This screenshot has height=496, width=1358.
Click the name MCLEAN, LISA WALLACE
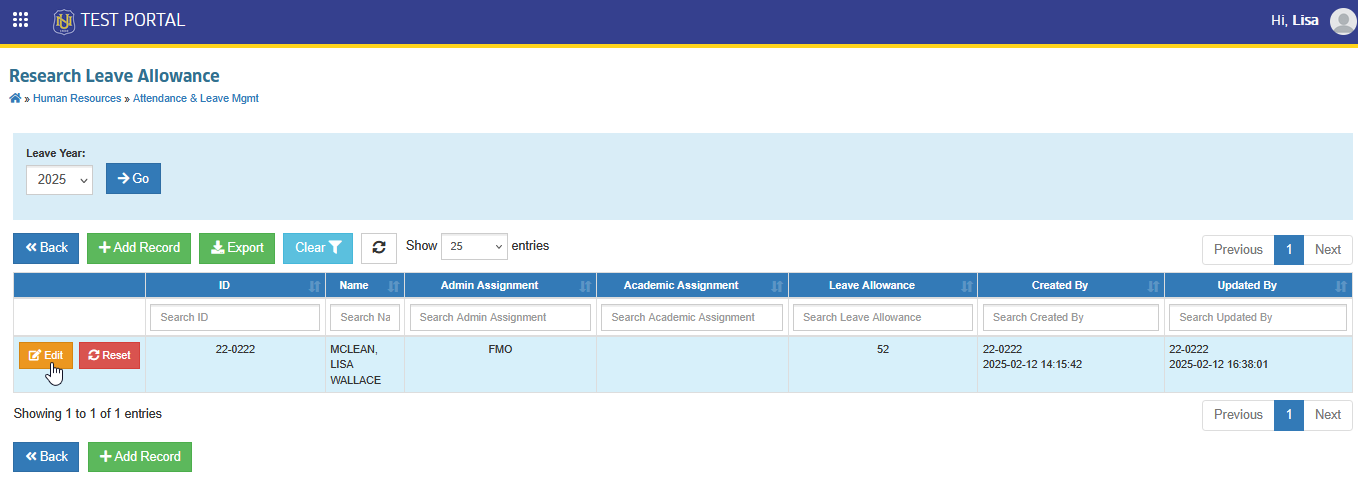(x=355, y=365)
